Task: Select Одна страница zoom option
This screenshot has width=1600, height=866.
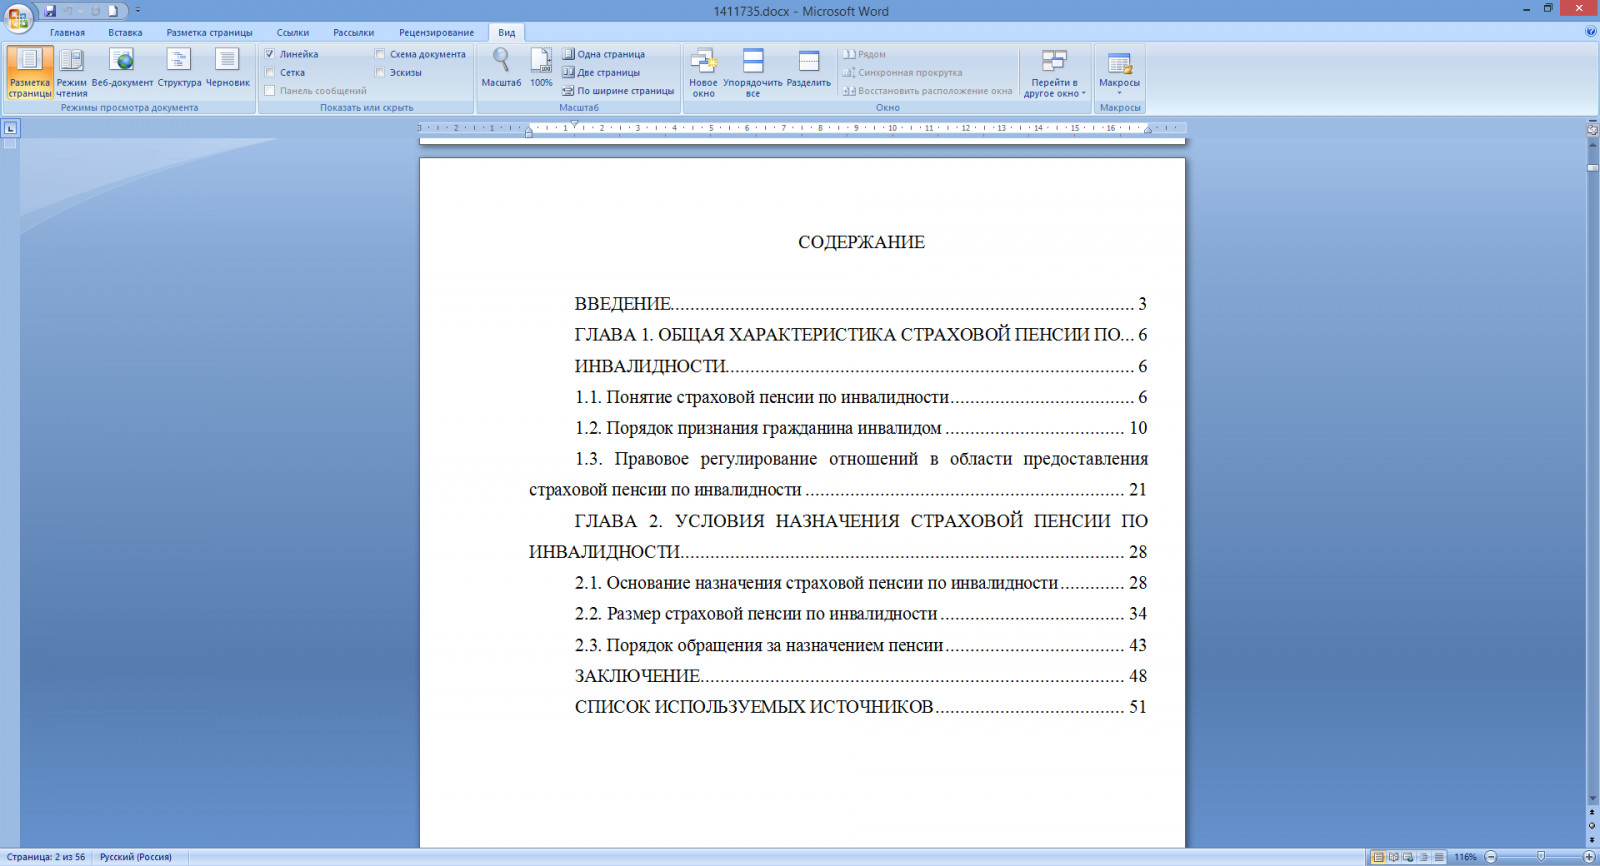Action: (x=604, y=54)
